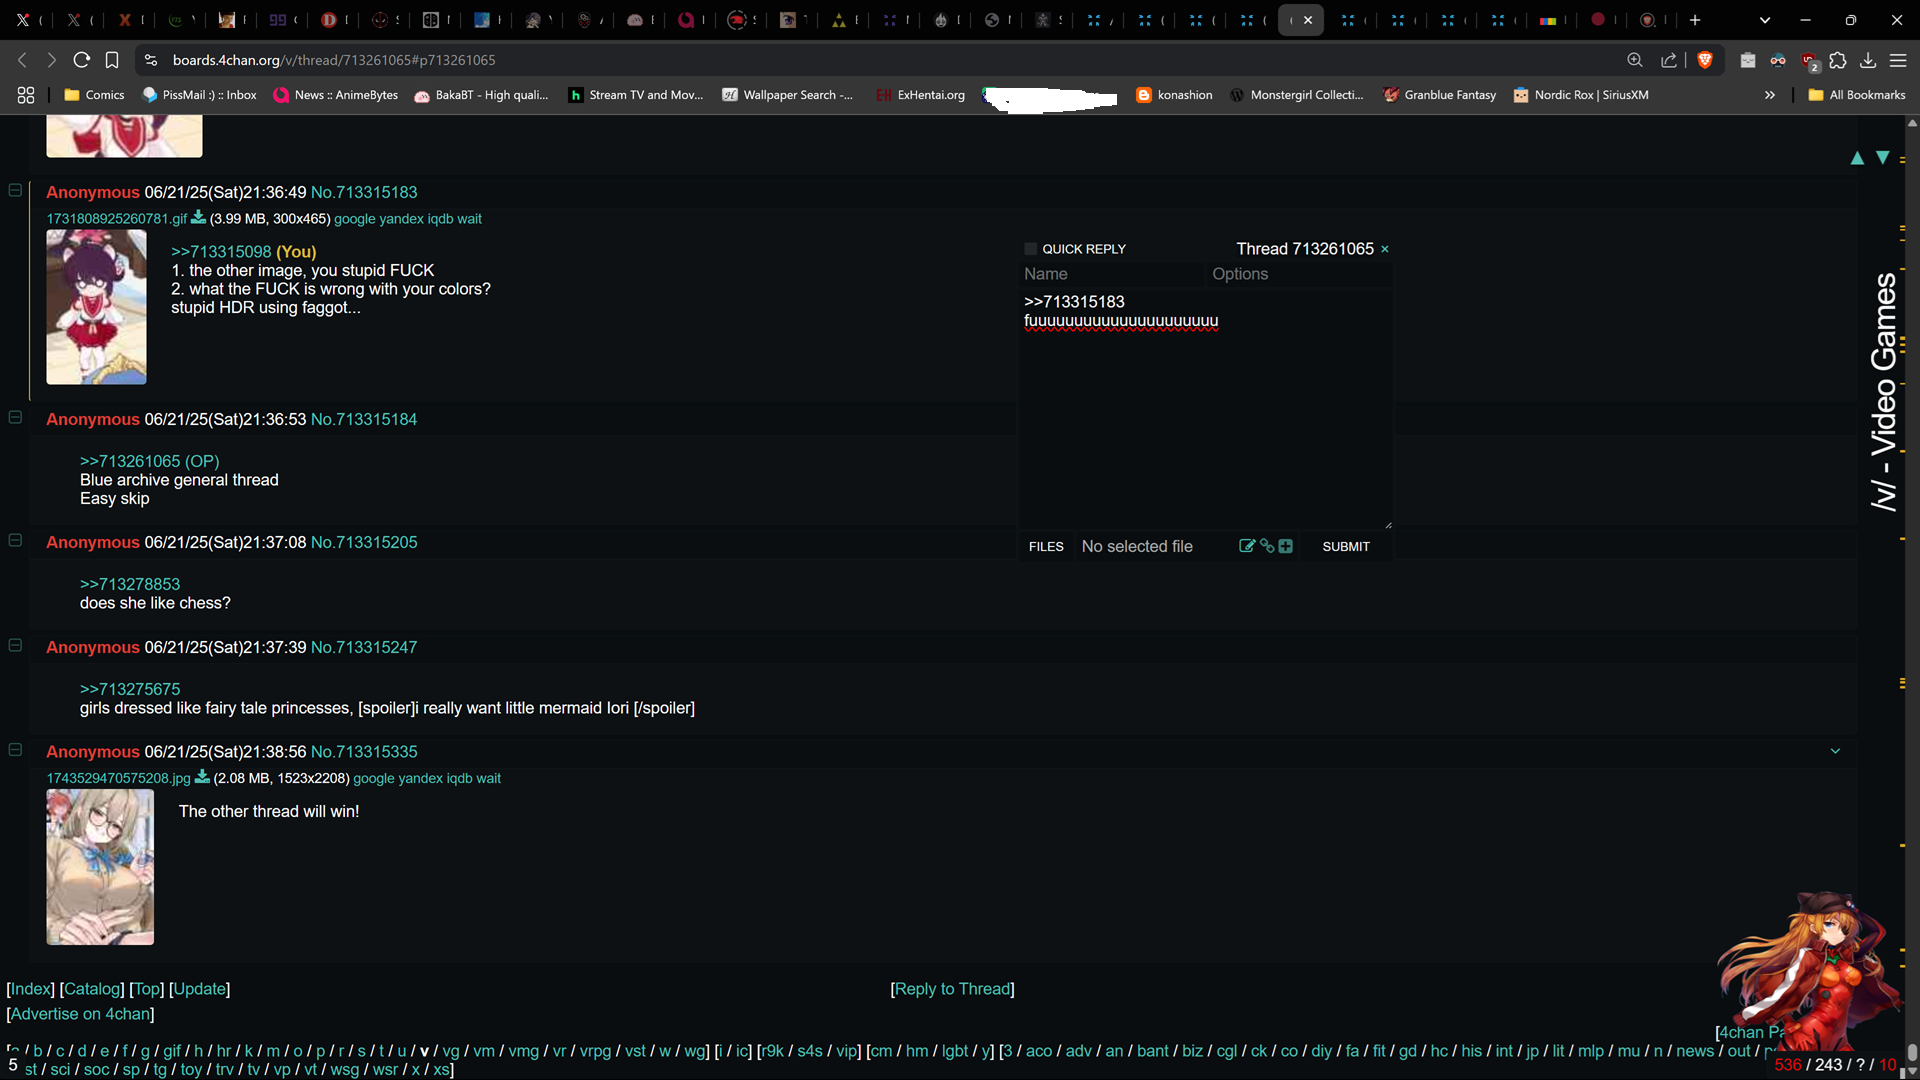
Task: Click the page vertical scrollbar up arrow
Action: pyautogui.click(x=1912, y=123)
